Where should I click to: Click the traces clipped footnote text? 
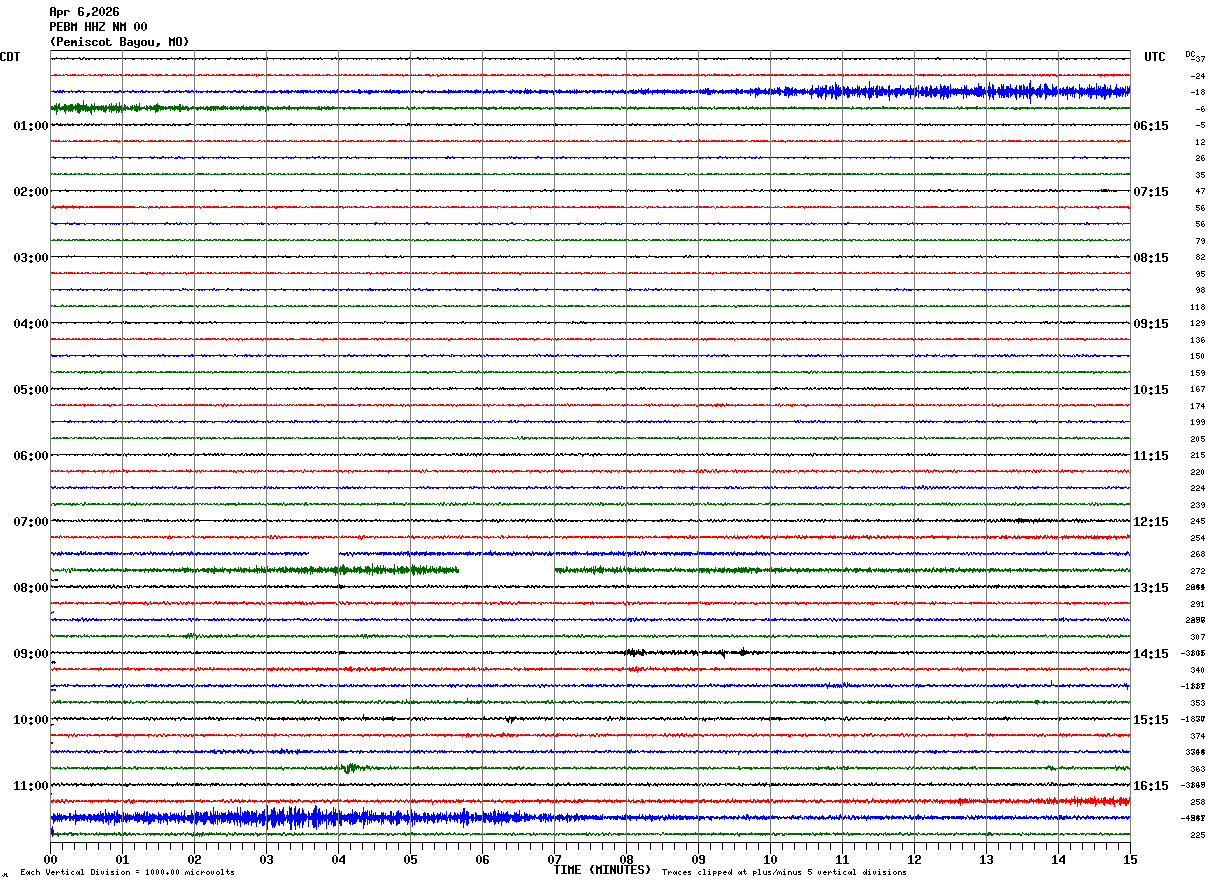[784, 873]
